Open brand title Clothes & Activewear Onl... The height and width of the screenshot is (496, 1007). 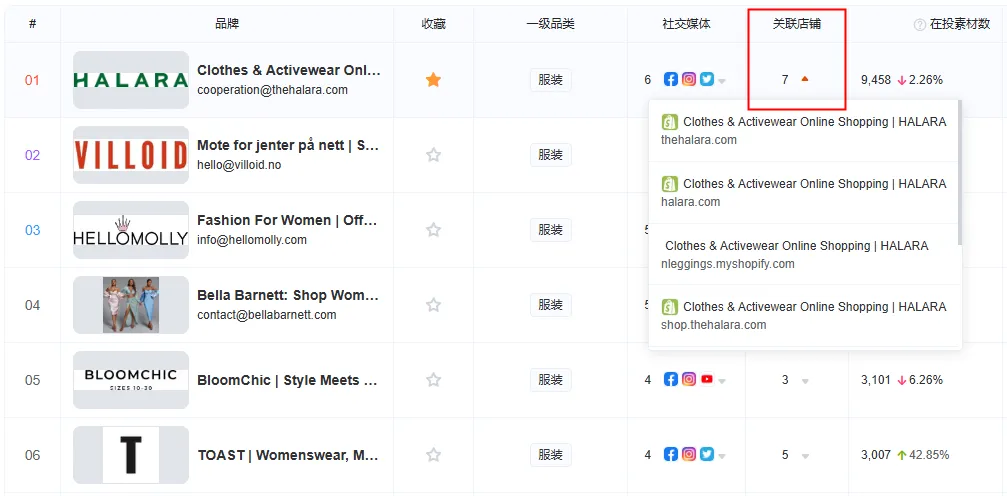pyautogui.click(x=289, y=70)
